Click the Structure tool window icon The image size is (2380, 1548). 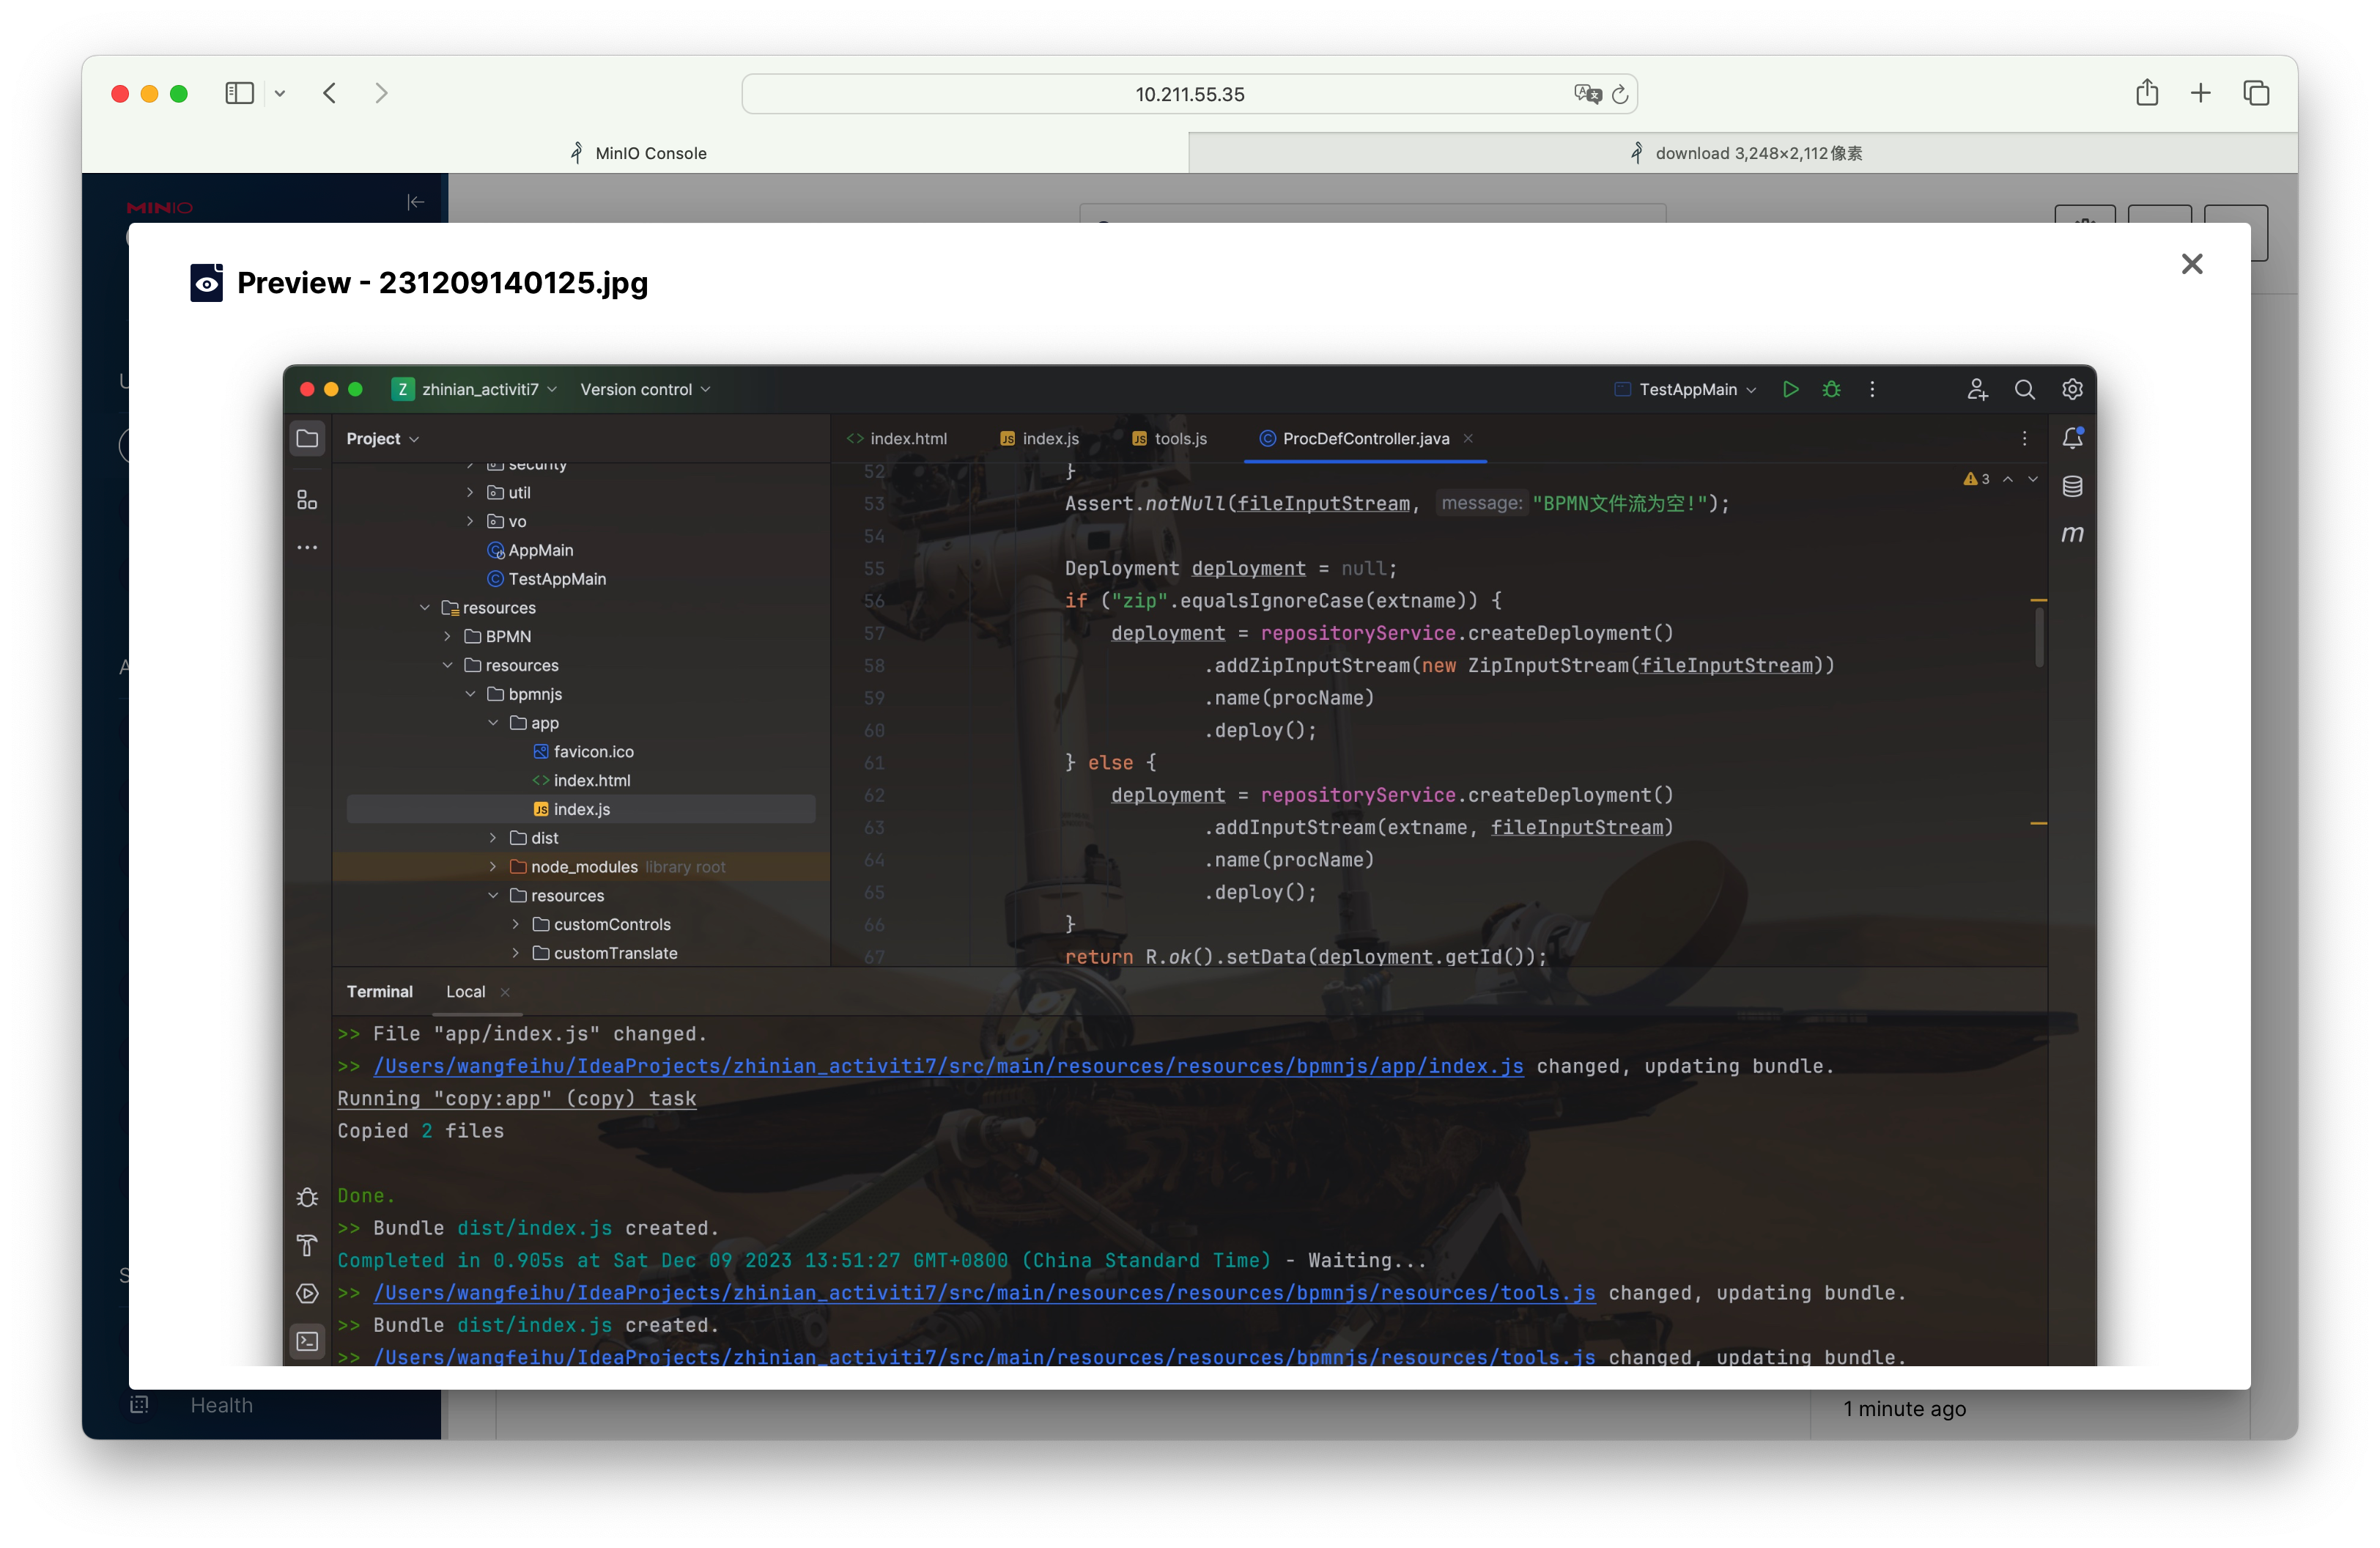pyautogui.click(x=307, y=499)
